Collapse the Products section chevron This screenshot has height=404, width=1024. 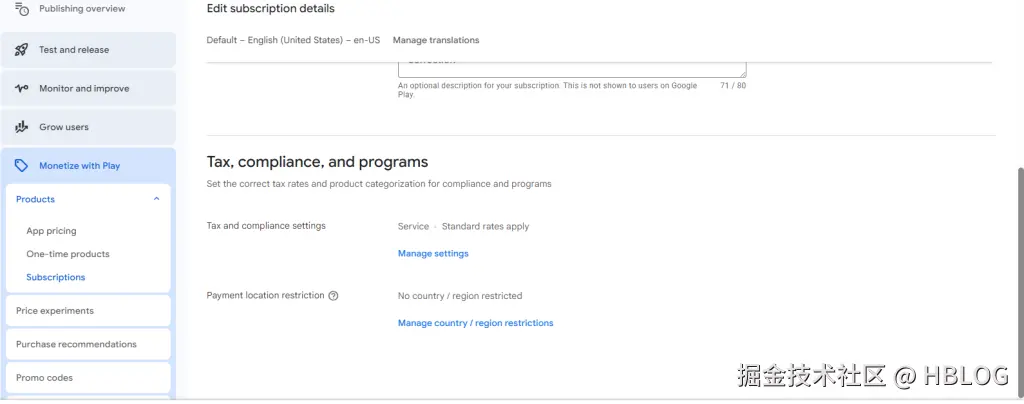click(156, 199)
